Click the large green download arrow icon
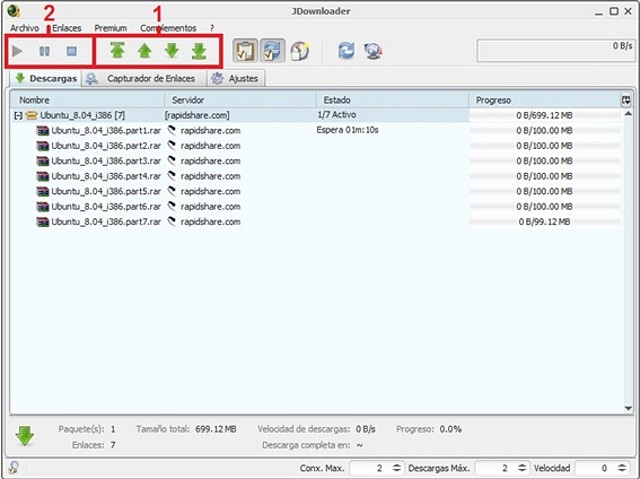 24,436
